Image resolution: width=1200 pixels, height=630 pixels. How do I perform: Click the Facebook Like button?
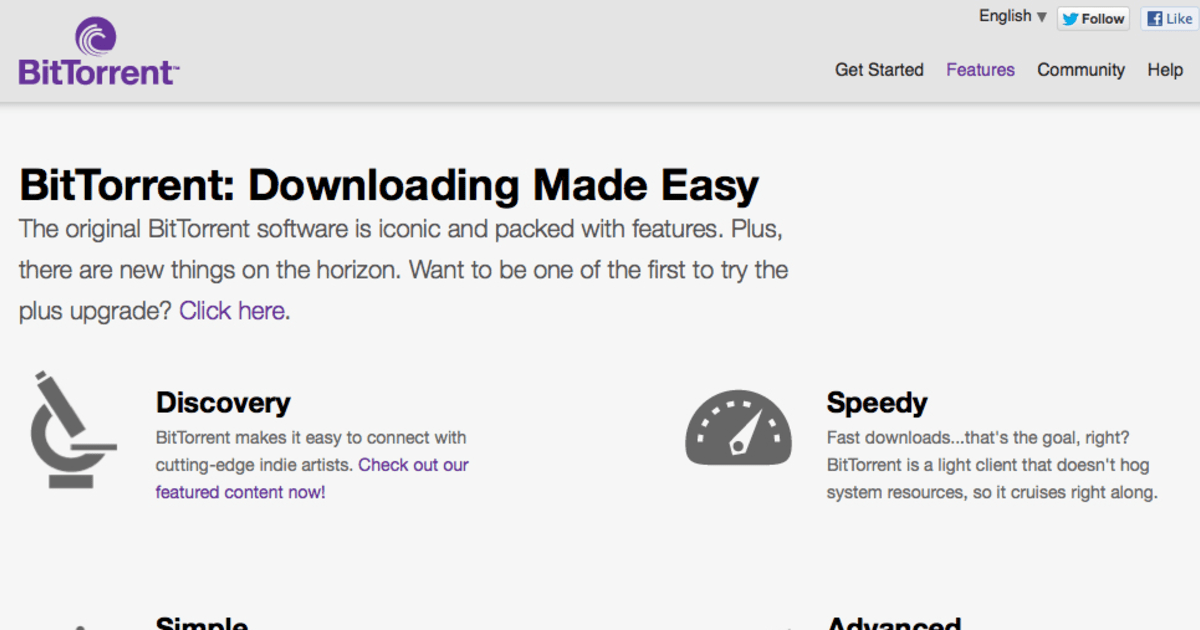(x=1170, y=18)
